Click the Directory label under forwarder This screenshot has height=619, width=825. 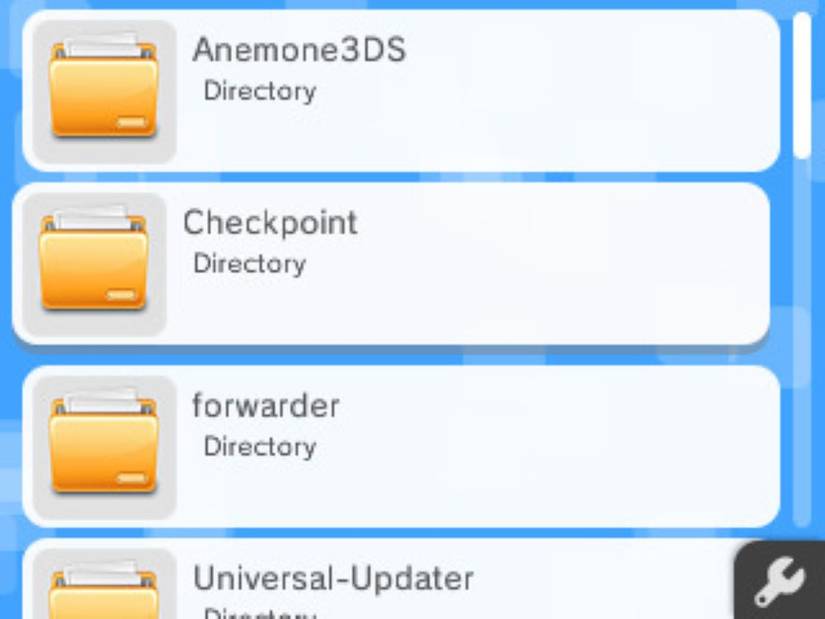click(x=260, y=447)
